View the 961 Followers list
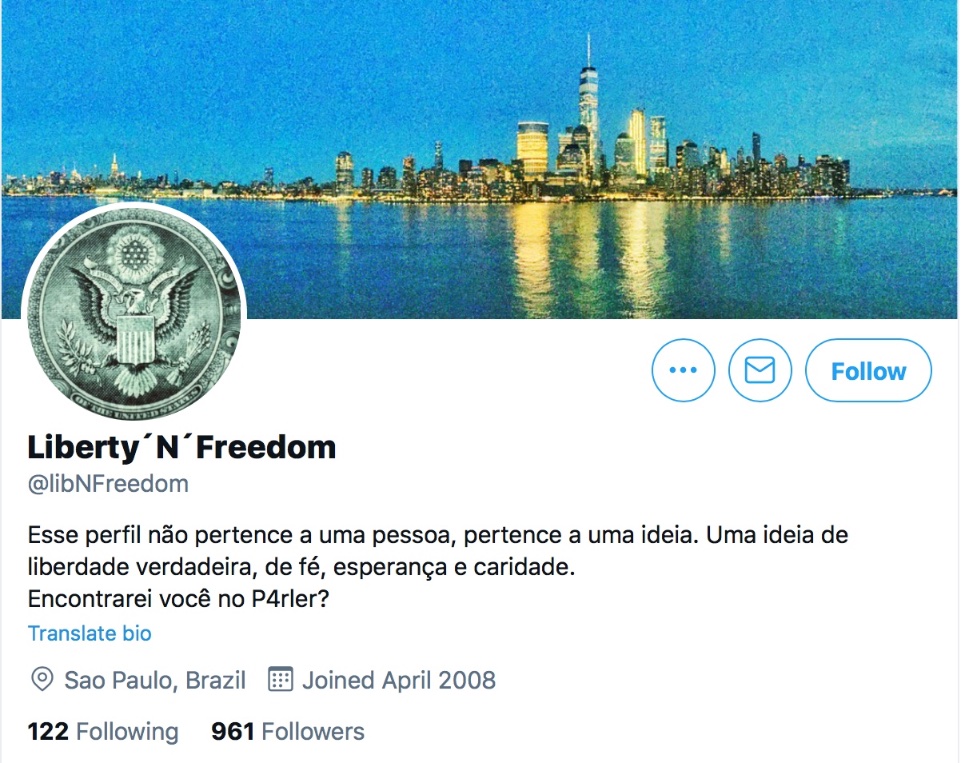Image resolution: width=961 pixels, height=763 pixels. pyautogui.click(x=287, y=731)
